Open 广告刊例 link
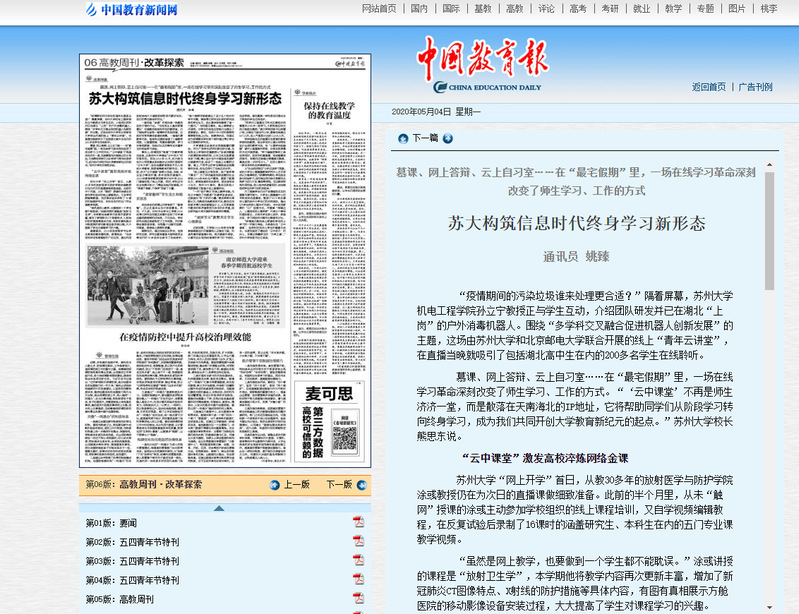Image resolution: width=799 pixels, height=614 pixels. pos(755,87)
